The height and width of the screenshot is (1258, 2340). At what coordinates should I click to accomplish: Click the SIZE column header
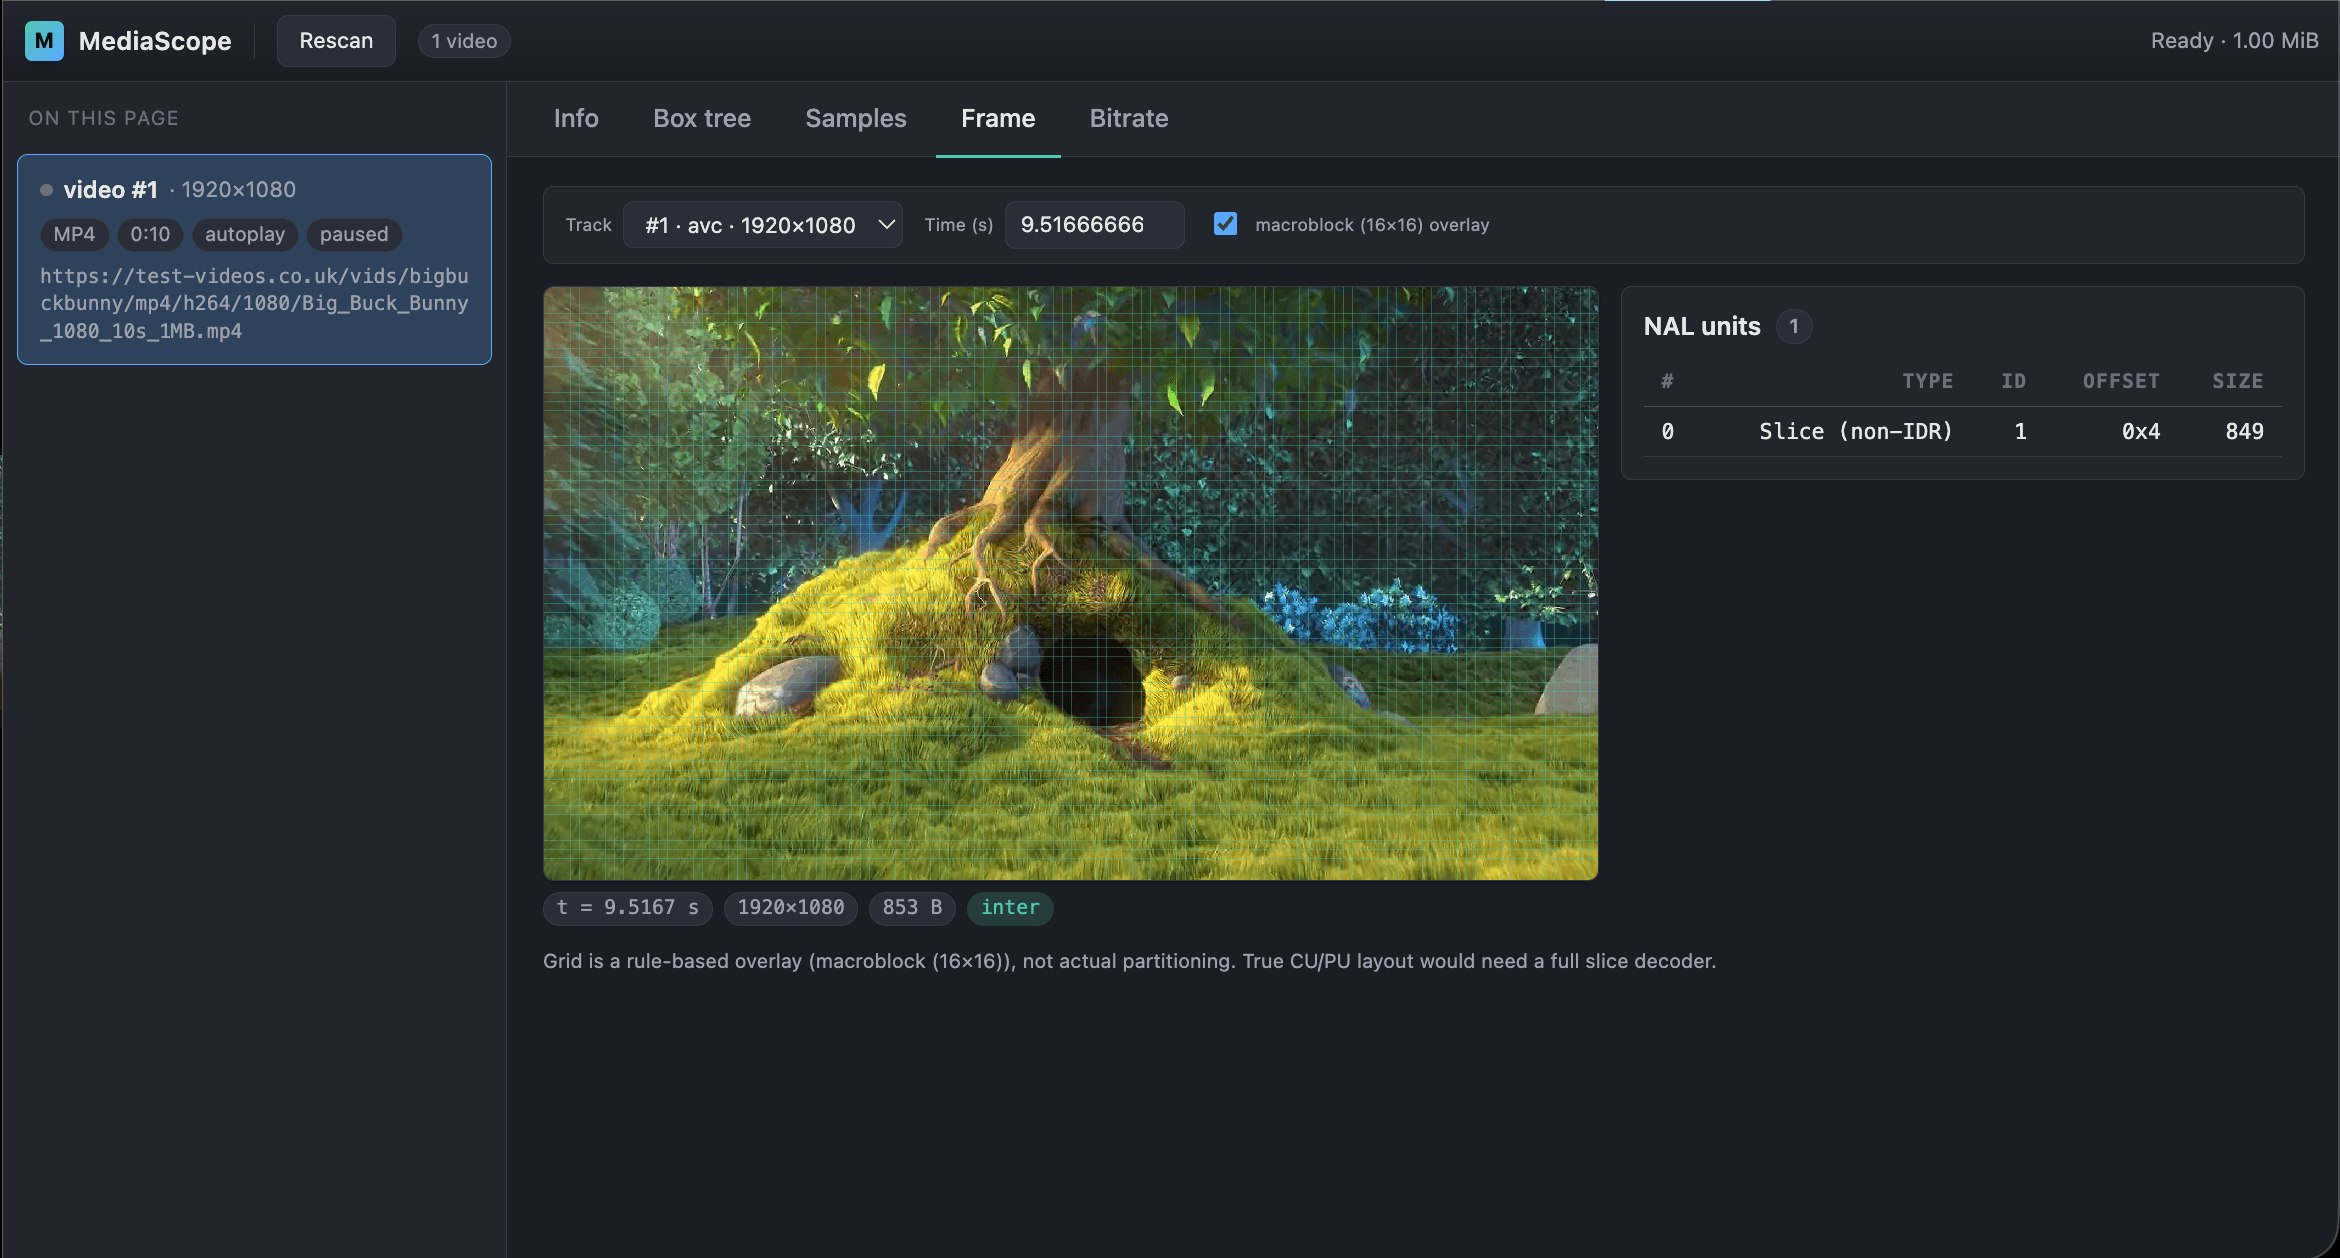point(2238,381)
